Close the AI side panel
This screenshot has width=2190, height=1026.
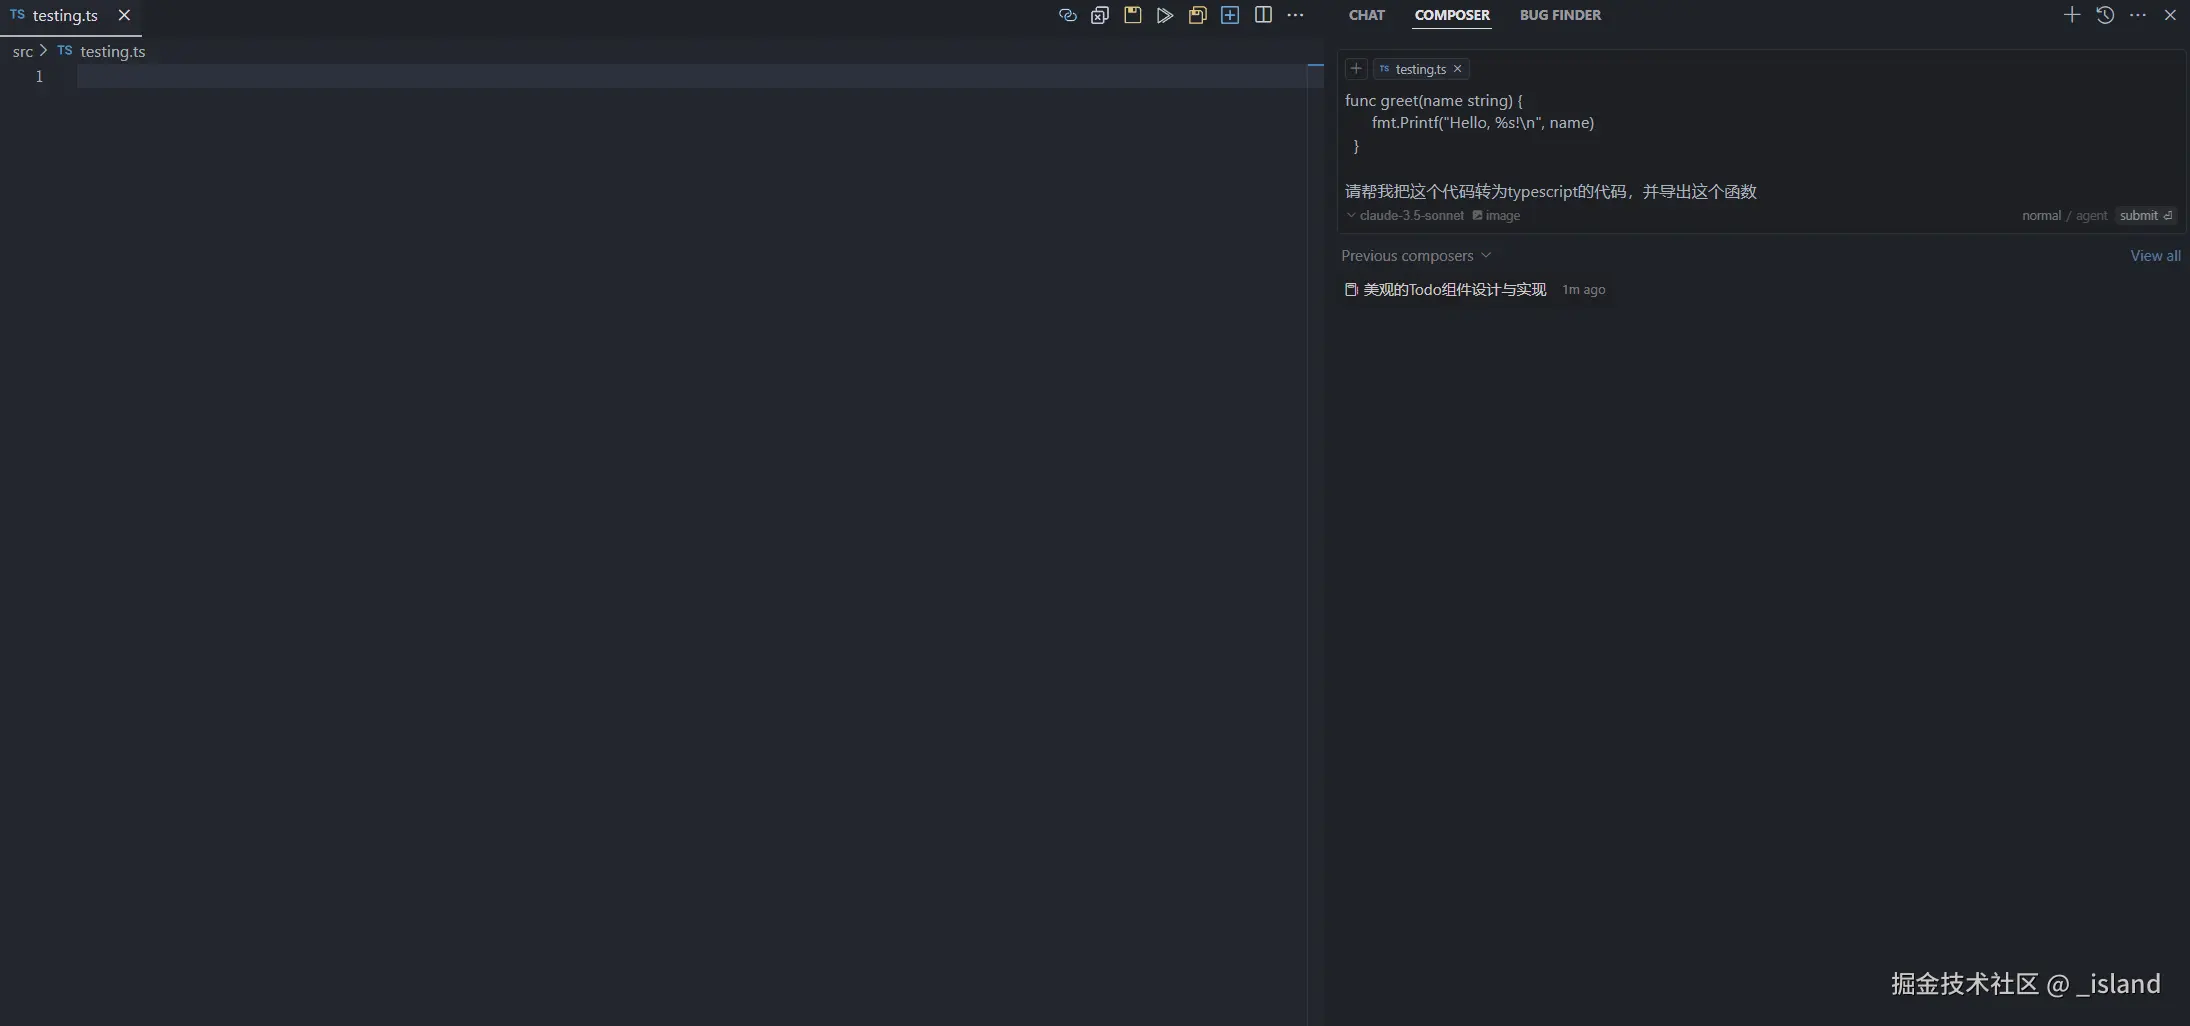pos(2170,15)
